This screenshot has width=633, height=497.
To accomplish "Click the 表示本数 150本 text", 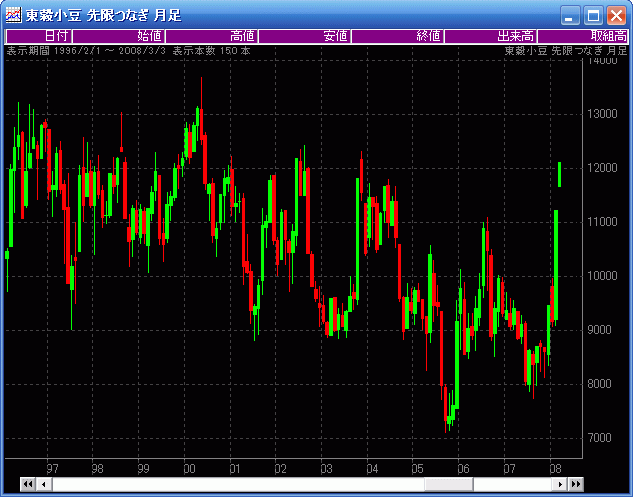I will pos(212,51).
